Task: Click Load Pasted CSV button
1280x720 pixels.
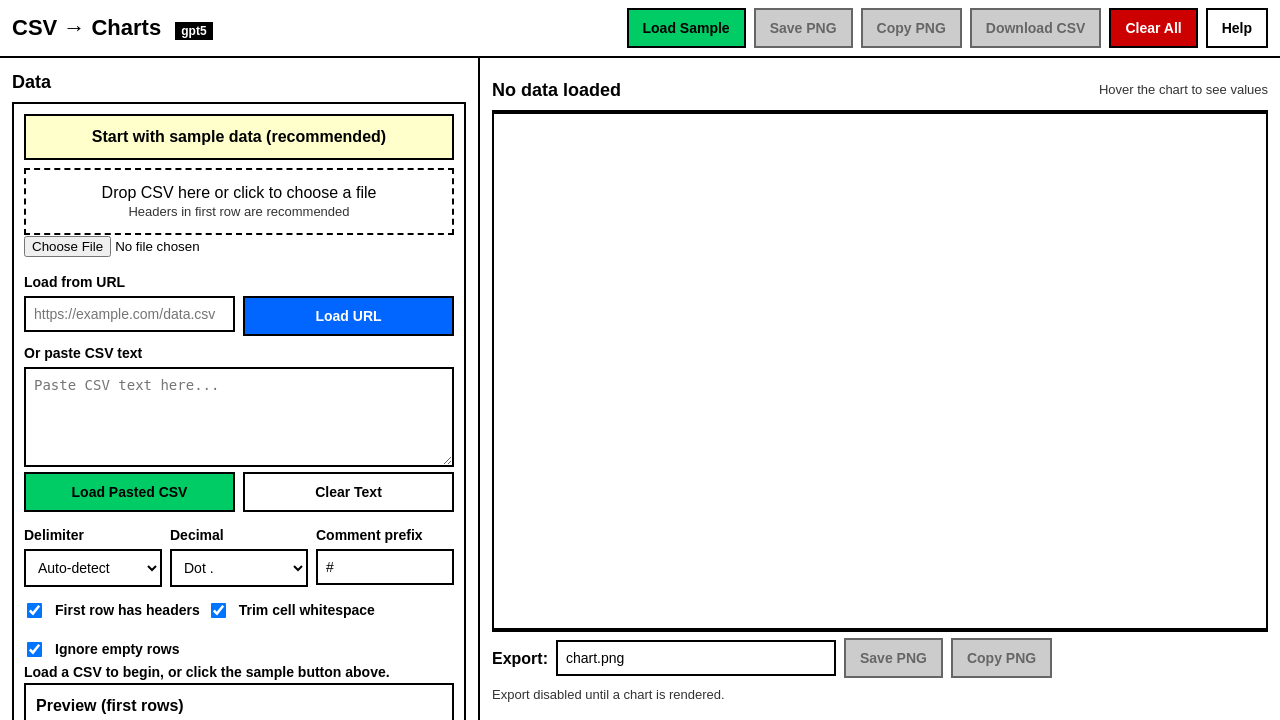Action: coord(129,492)
